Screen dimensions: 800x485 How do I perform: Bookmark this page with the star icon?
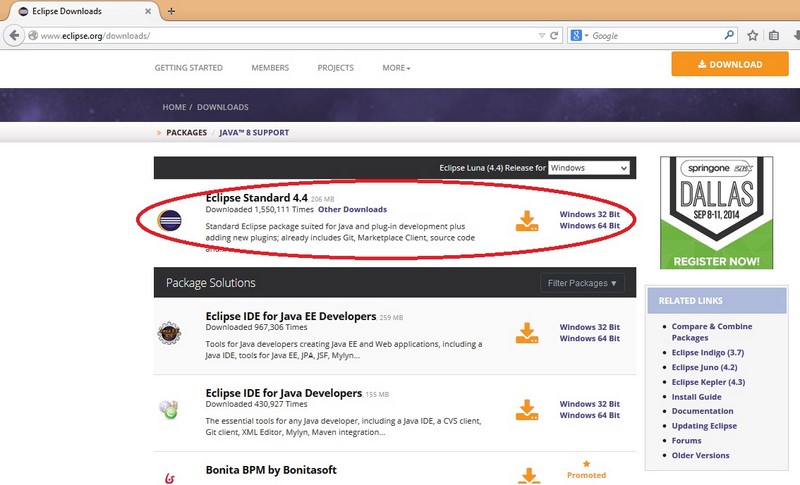pos(753,35)
